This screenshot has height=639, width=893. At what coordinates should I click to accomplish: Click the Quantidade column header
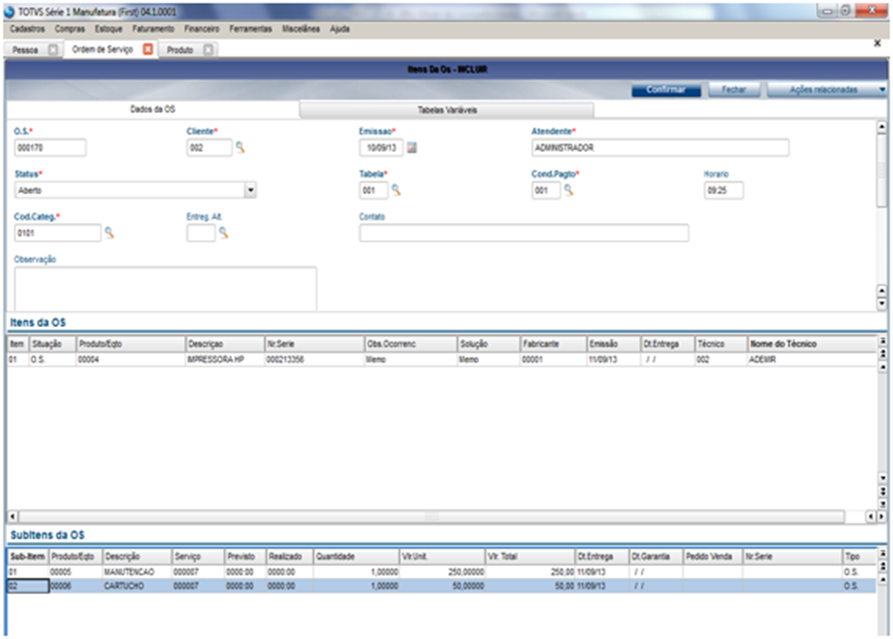point(356,556)
